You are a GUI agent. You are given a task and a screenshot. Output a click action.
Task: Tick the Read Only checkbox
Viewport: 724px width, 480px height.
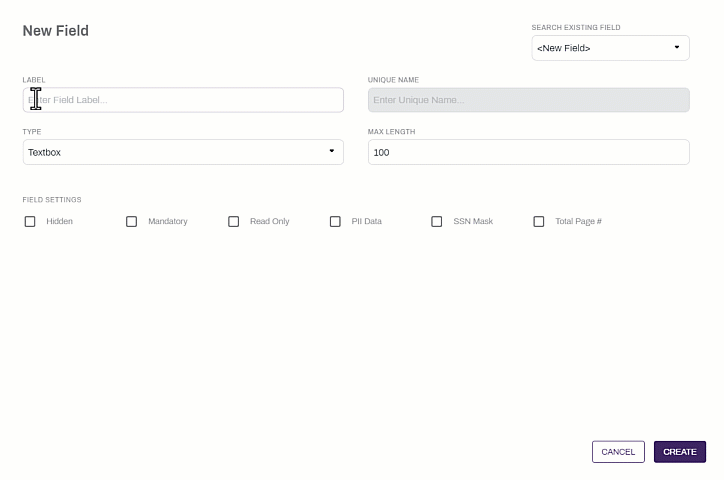coord(234,222)
